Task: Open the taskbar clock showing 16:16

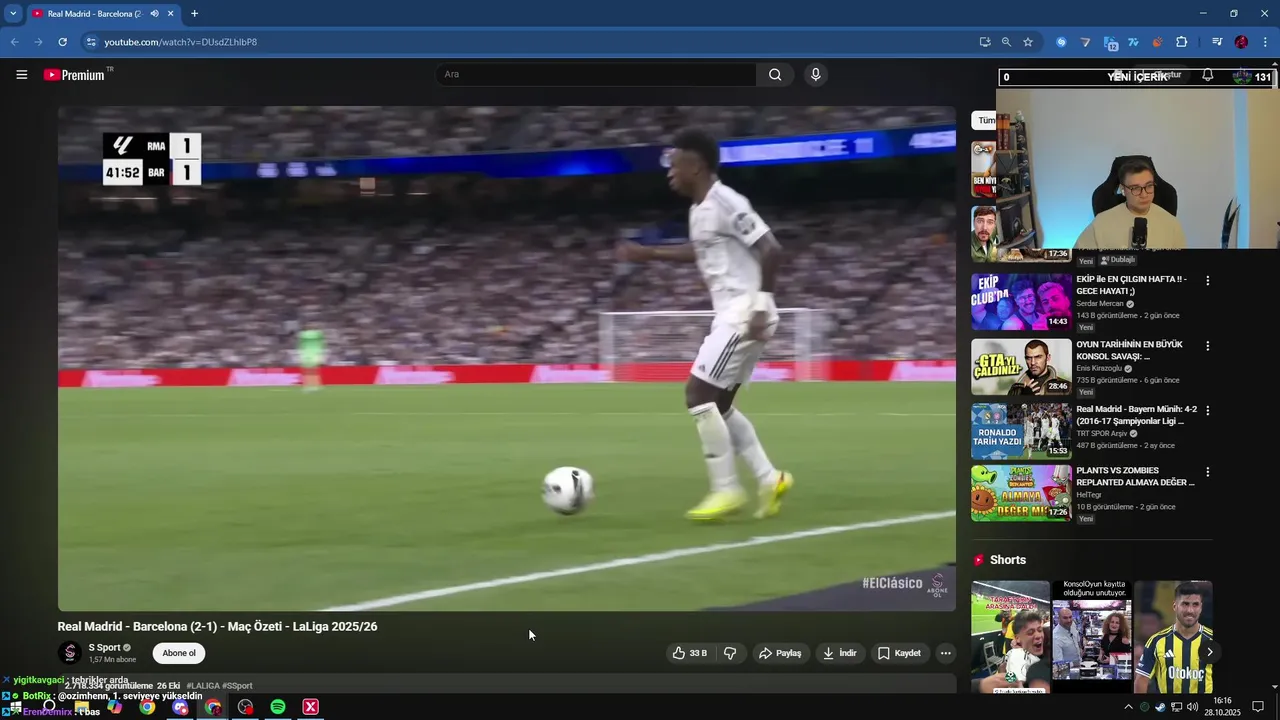Action: click(x=1222, y=707)
